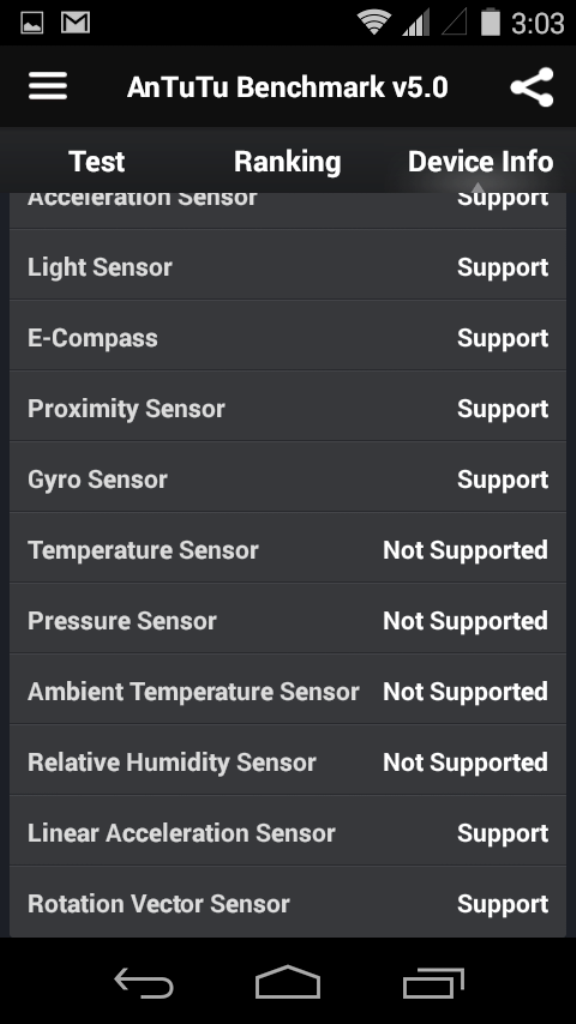This screenshot has height=1024, width=576.
Task: Tap the Android back button
Action: [x=144, y=982]
